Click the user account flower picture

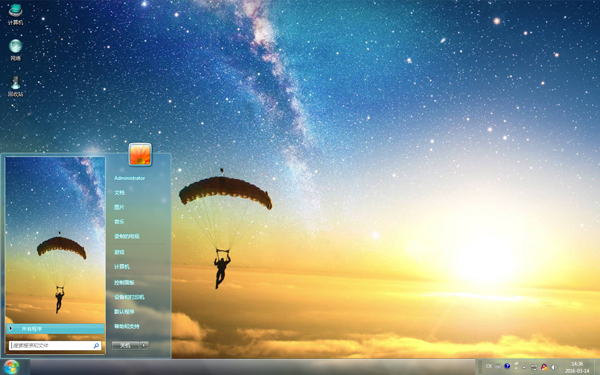click(x=140, y=154)
